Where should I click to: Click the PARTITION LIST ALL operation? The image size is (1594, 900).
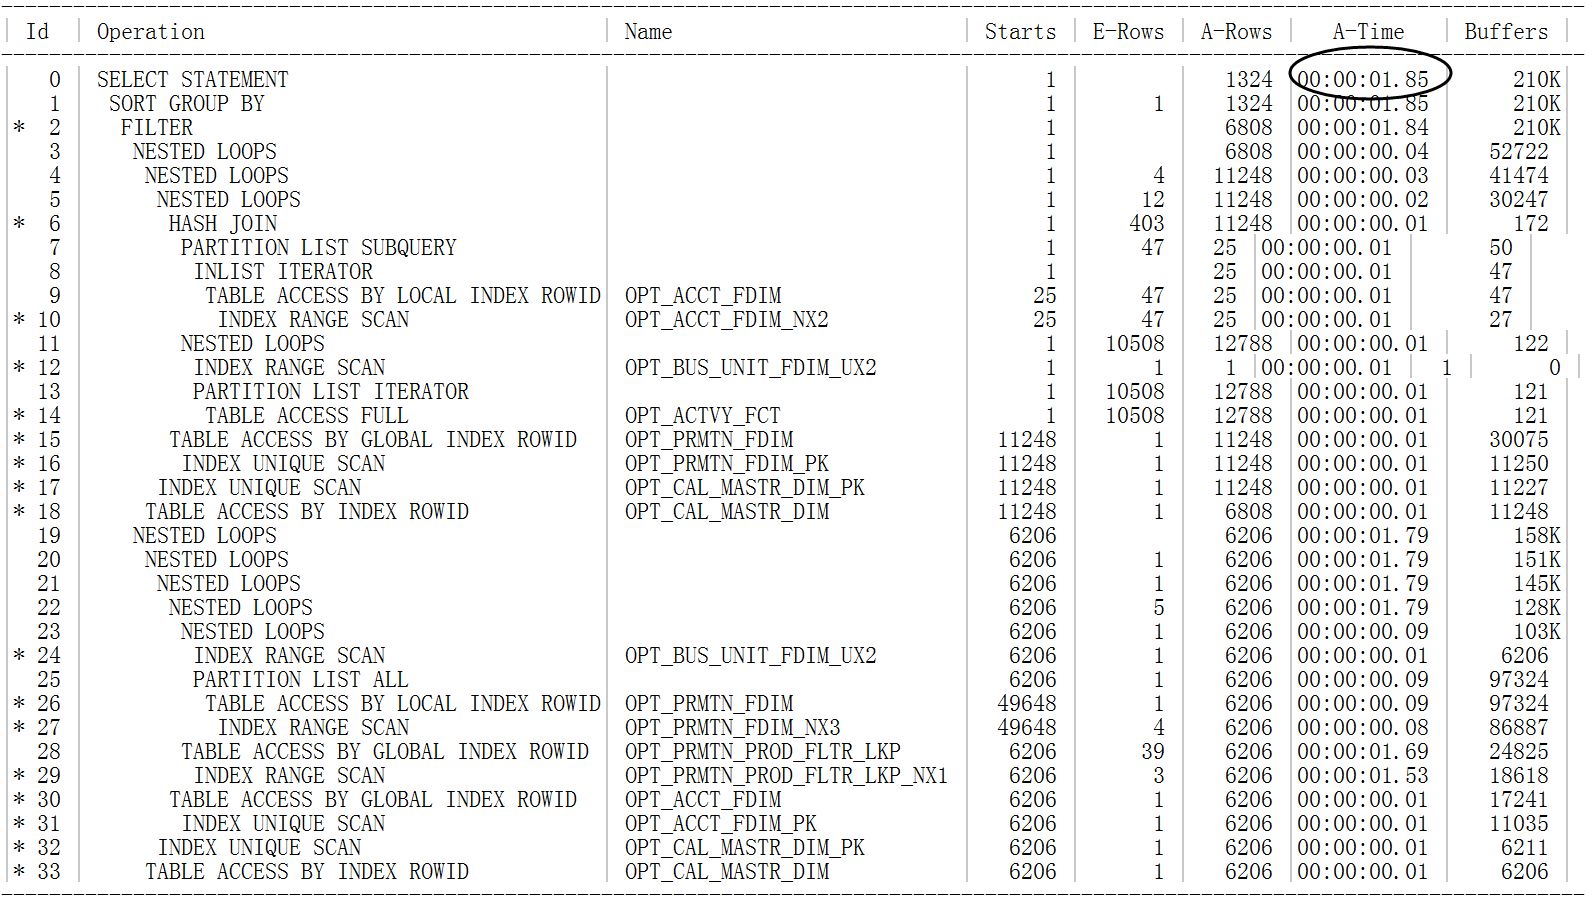click(x=301, y=680)
